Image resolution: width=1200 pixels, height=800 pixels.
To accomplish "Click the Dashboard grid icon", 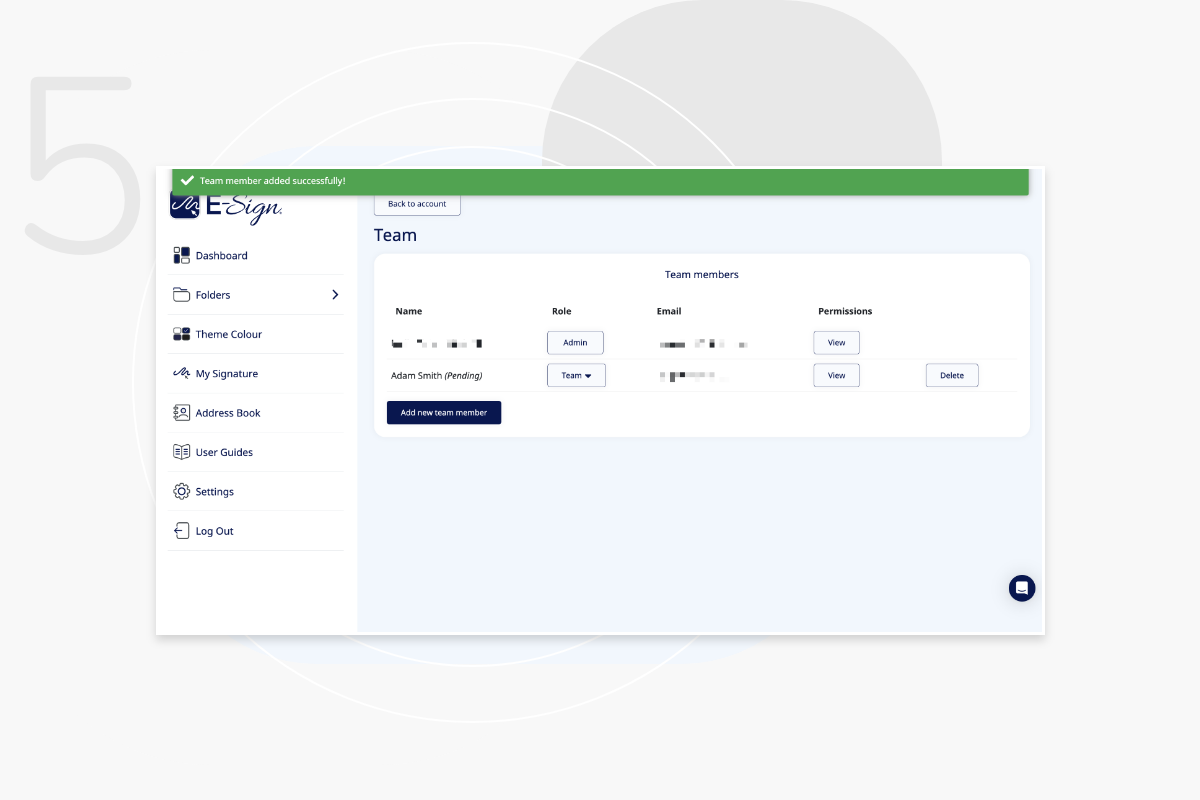I will point(181,256).
